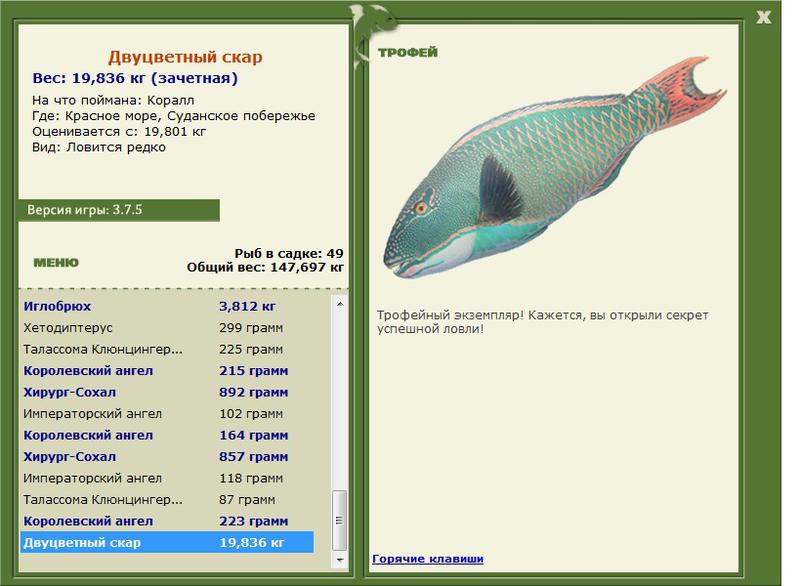Viewport: 800px width, 586px height.
Task: Click the Оценивается с: 19,801 кг line
Action: click(x=119, y=132)
